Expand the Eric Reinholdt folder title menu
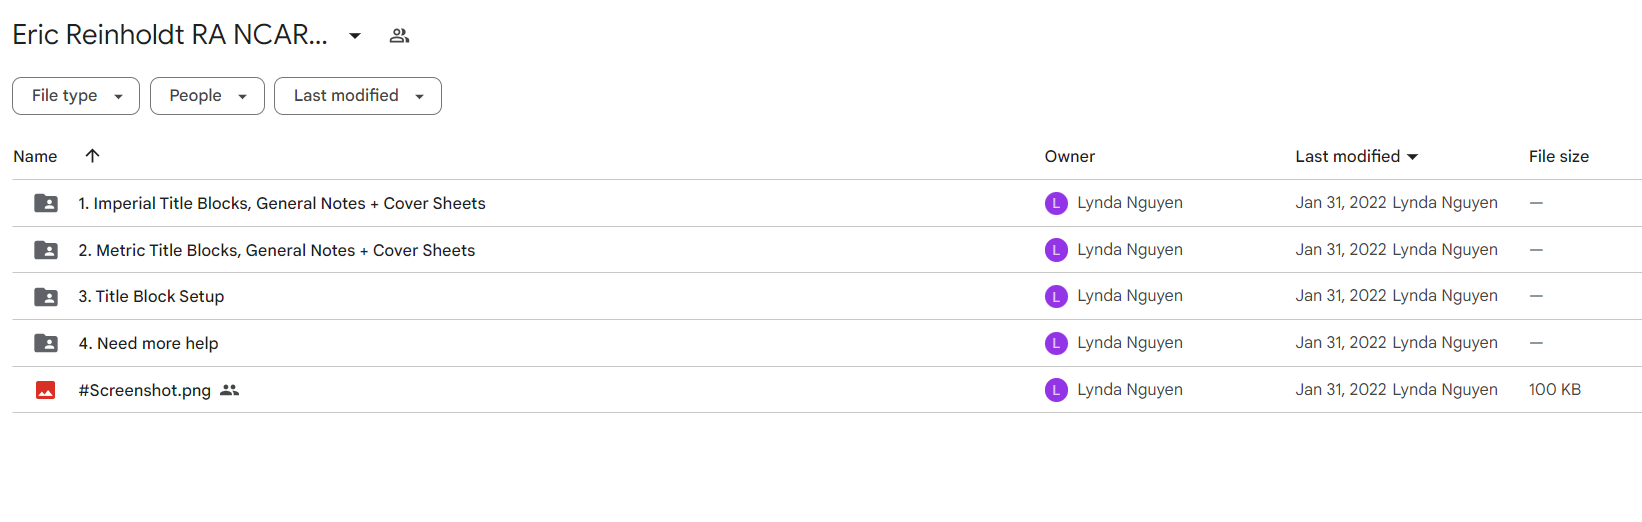 click(x=355, y=36)
